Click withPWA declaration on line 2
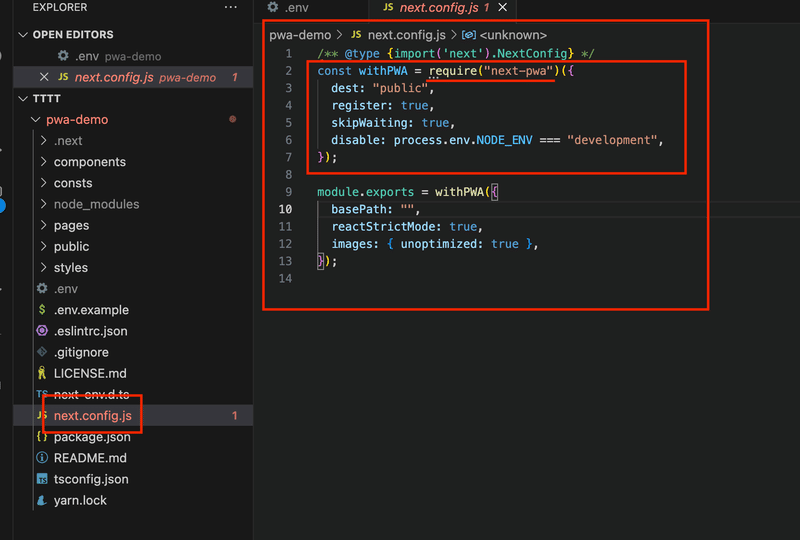 point(383,71)
